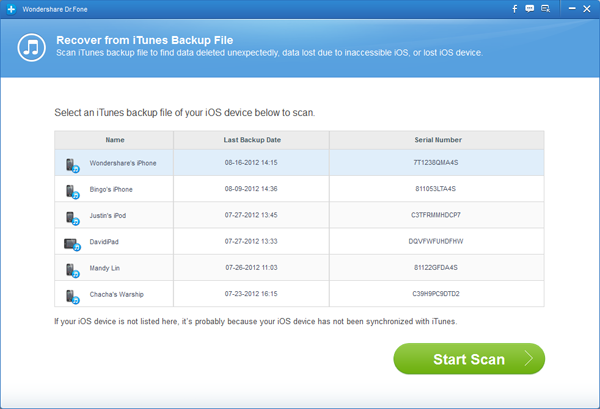Select the Wondershare's iPhone backup name

[123, 163]
